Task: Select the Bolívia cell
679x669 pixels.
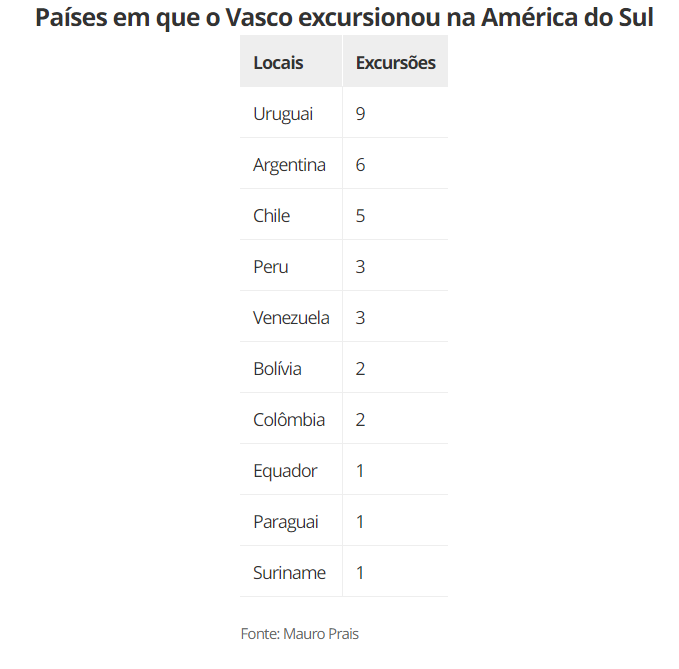Action: click(x=277, y=369)
